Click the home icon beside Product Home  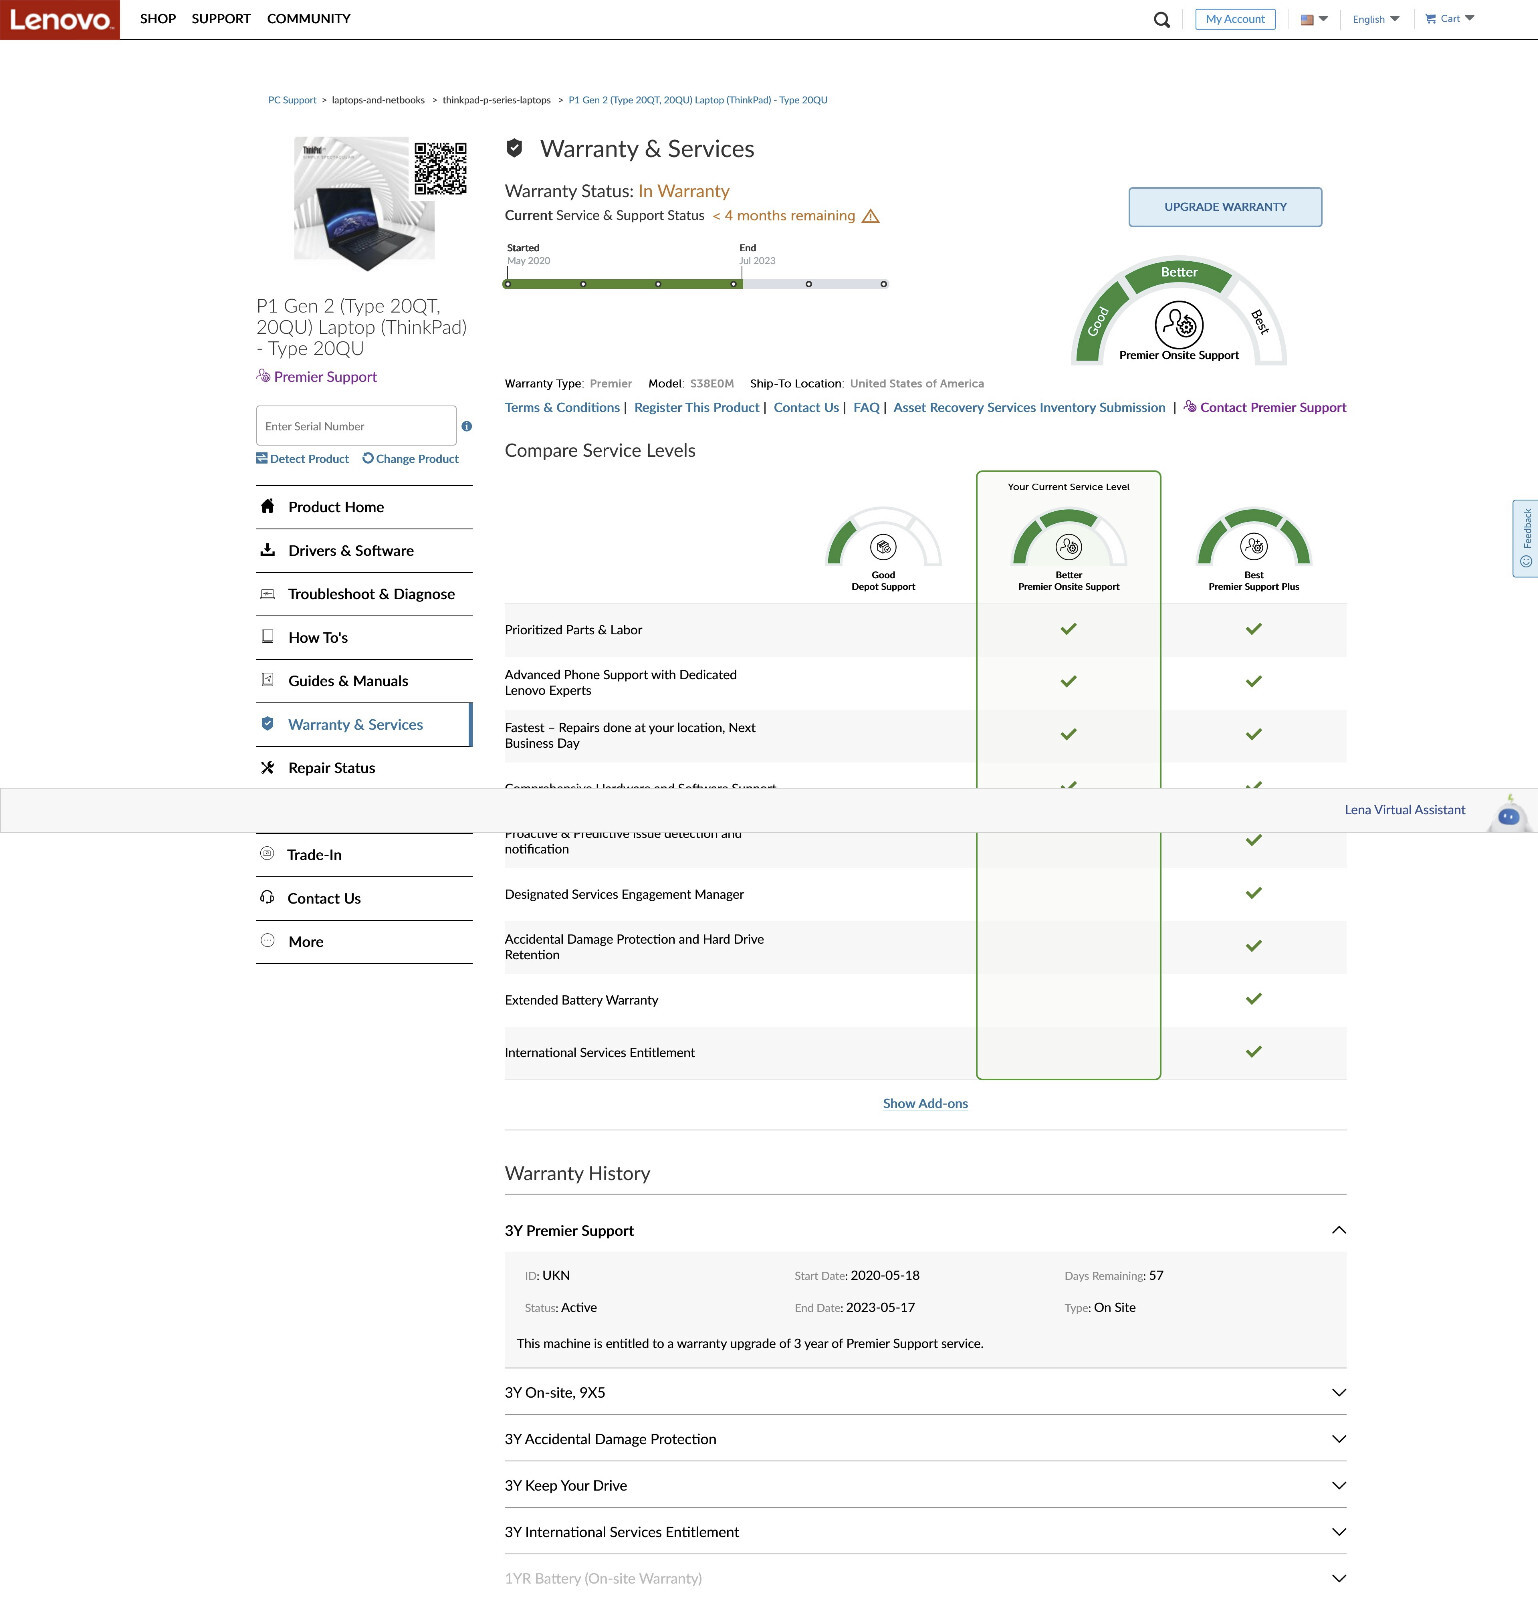267,506
